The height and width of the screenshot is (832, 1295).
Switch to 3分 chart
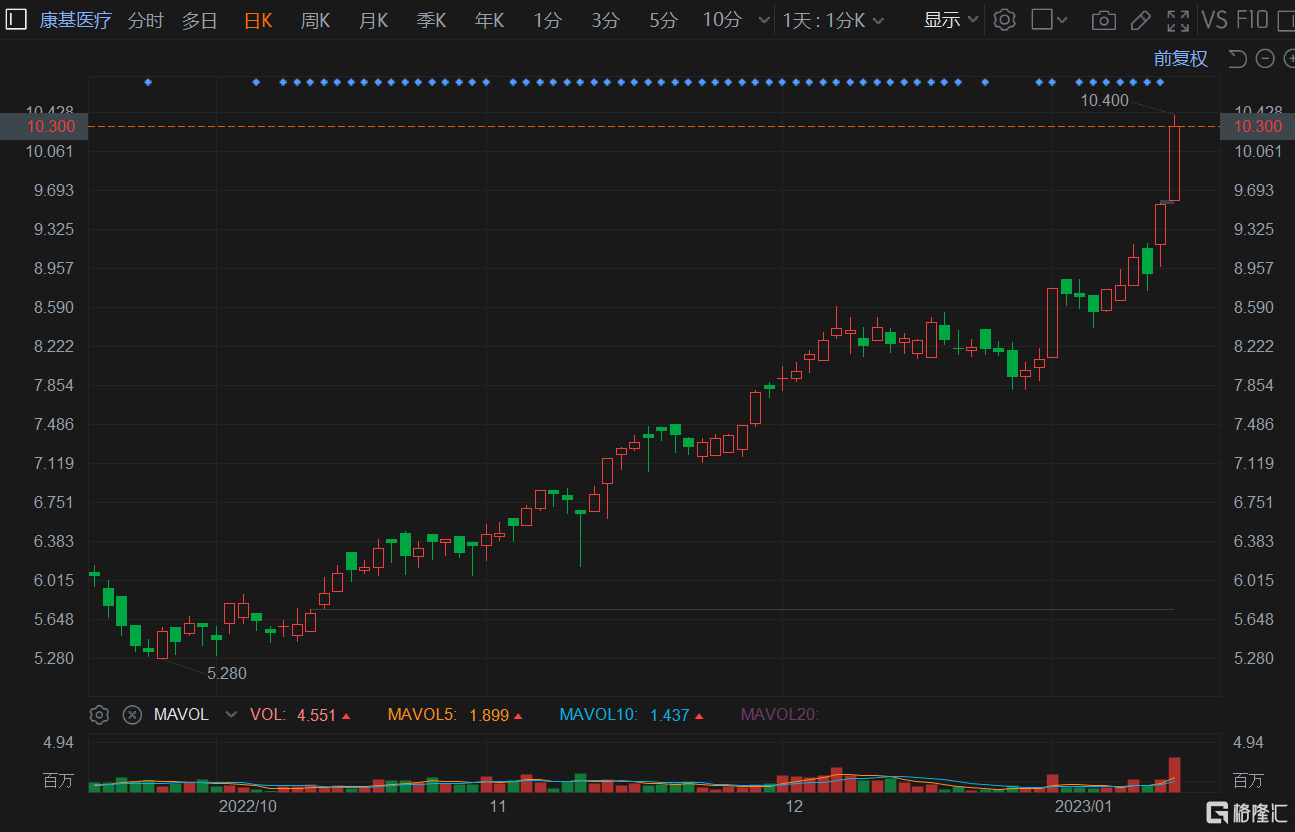(605, 20)
